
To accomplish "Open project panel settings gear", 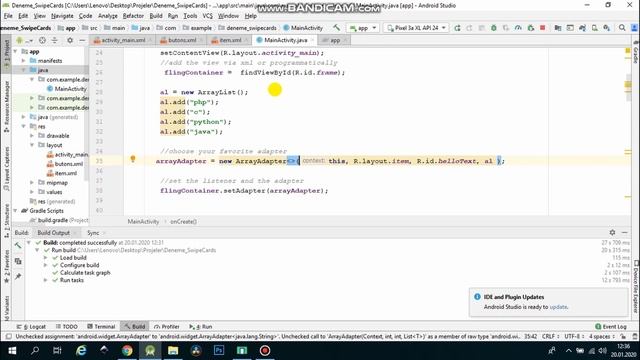I will coord(70,40).
